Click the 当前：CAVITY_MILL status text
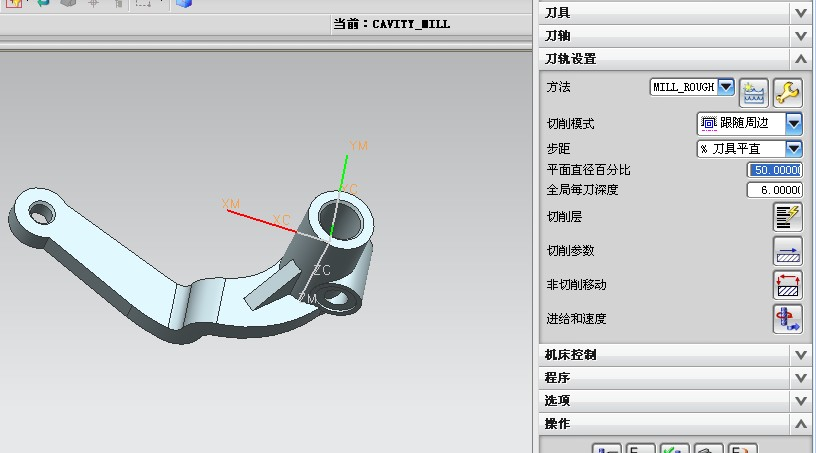 coord(391,24)
